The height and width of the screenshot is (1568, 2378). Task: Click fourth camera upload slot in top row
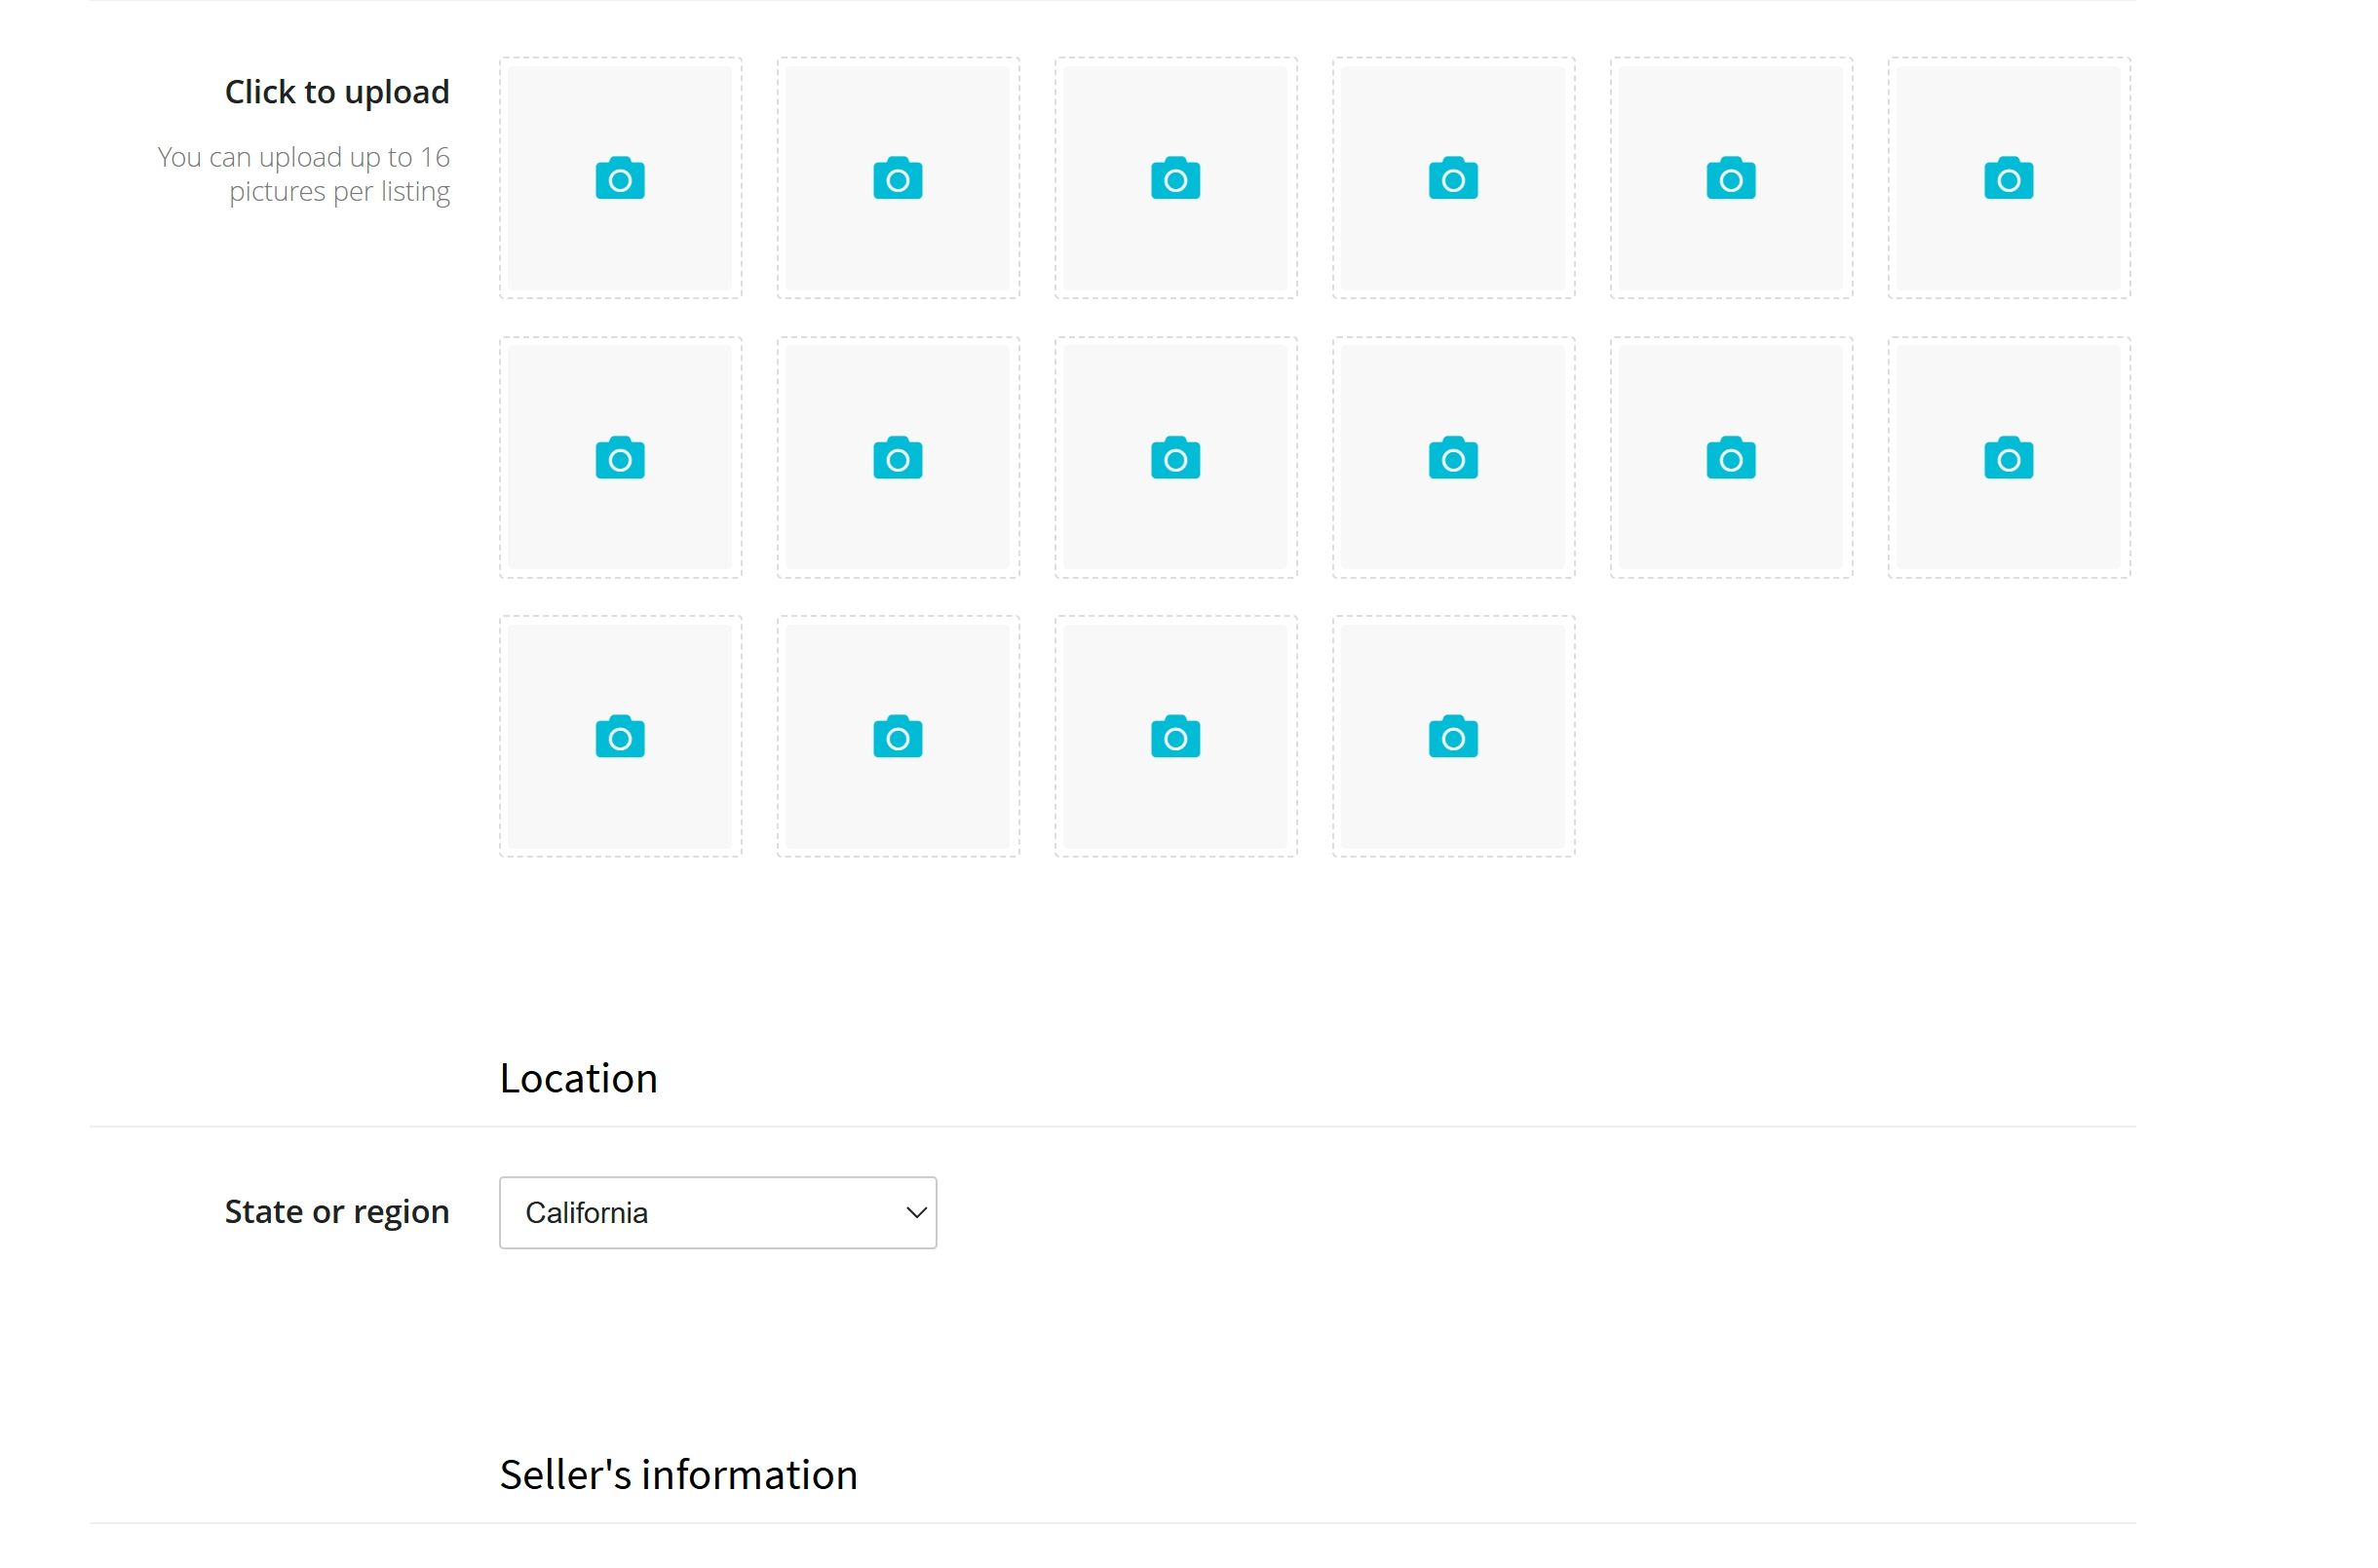click(x=1453, y=178)
